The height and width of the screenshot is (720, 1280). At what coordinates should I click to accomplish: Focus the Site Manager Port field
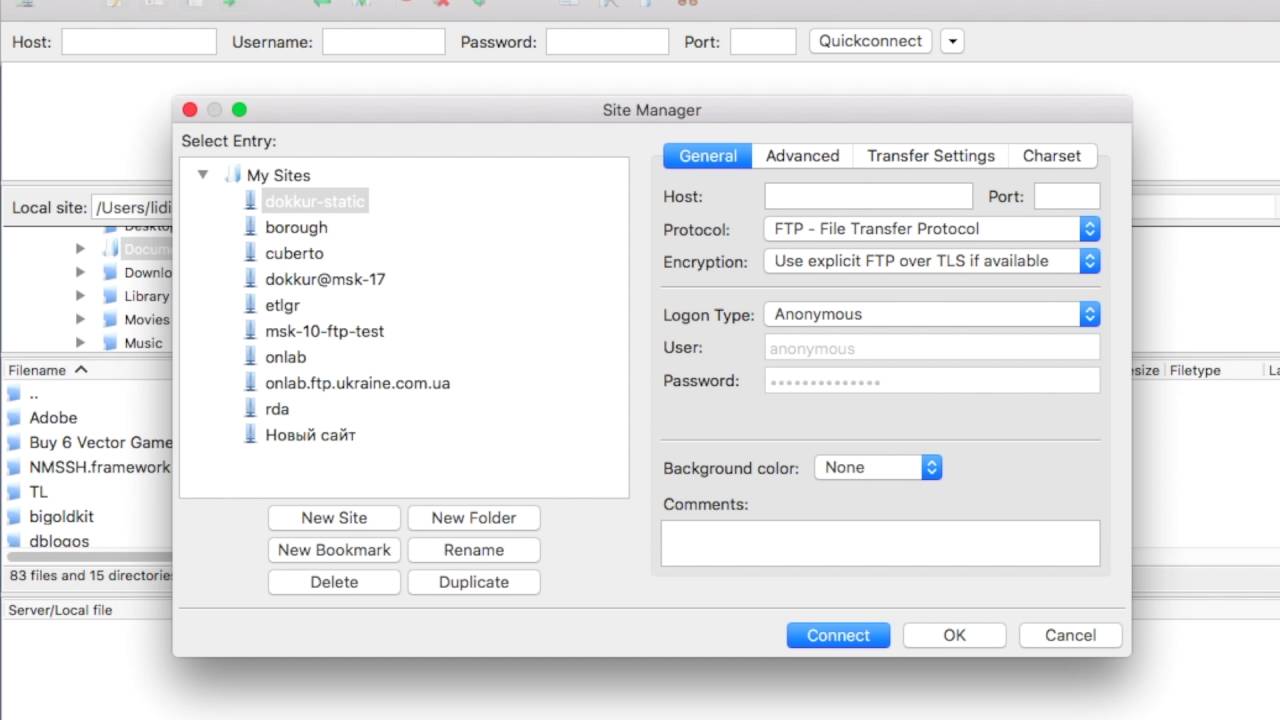pos(1067,196)
